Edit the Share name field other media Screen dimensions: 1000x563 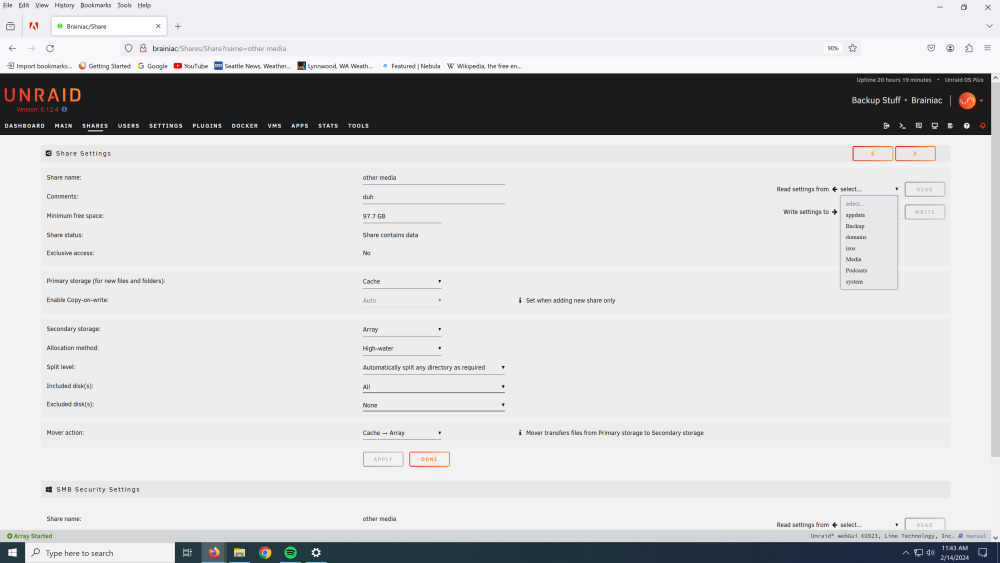(434, 178)
